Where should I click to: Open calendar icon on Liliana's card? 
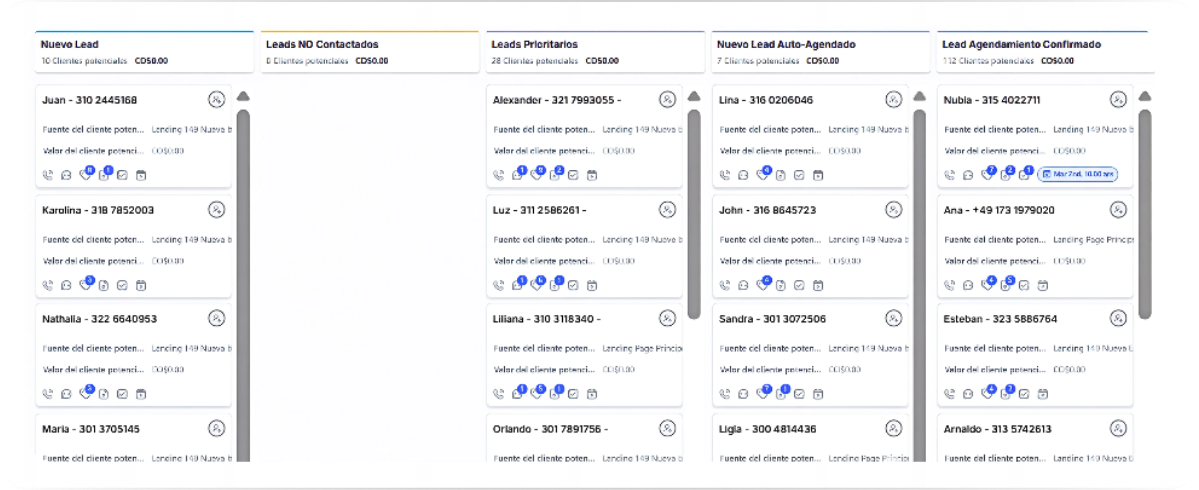pyautogui.click(x=592, y=394)
